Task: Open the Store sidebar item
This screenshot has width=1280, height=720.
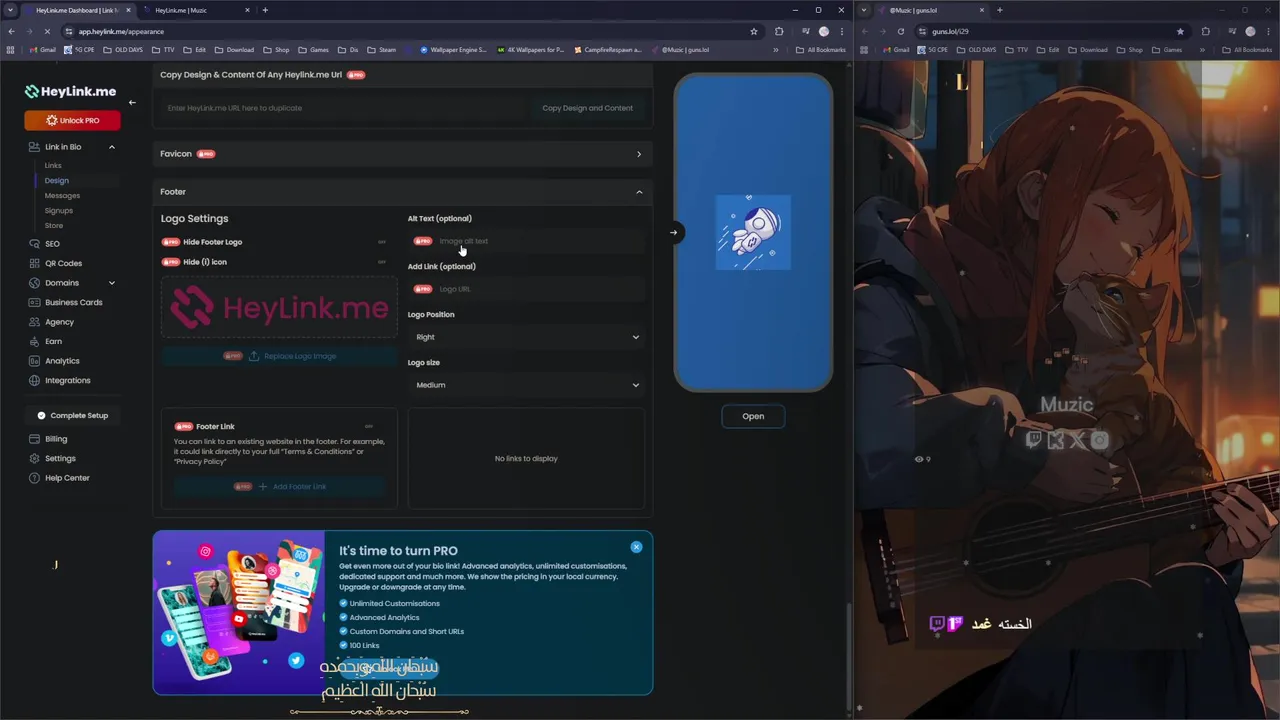Action: [x=53, y=225]
